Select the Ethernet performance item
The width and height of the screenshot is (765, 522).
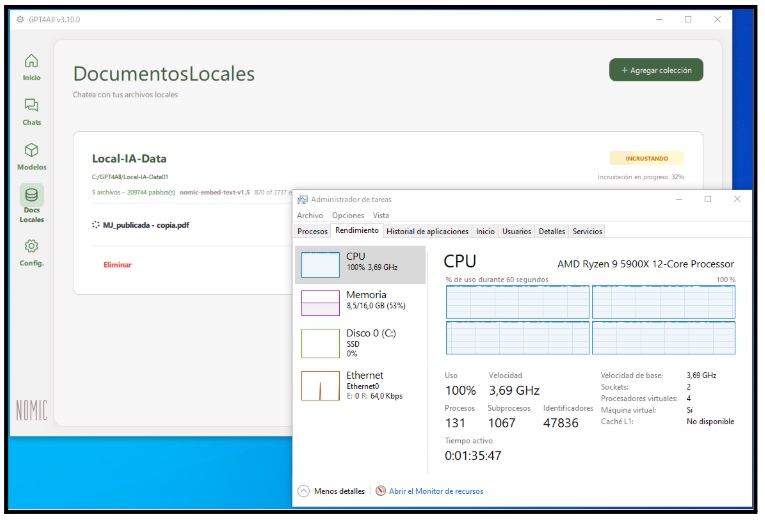[360, 385]
